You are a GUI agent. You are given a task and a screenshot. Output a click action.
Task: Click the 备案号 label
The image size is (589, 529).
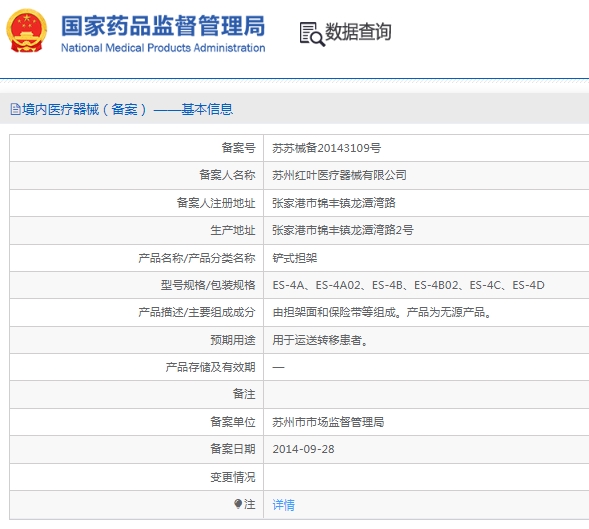coord(238,148)
